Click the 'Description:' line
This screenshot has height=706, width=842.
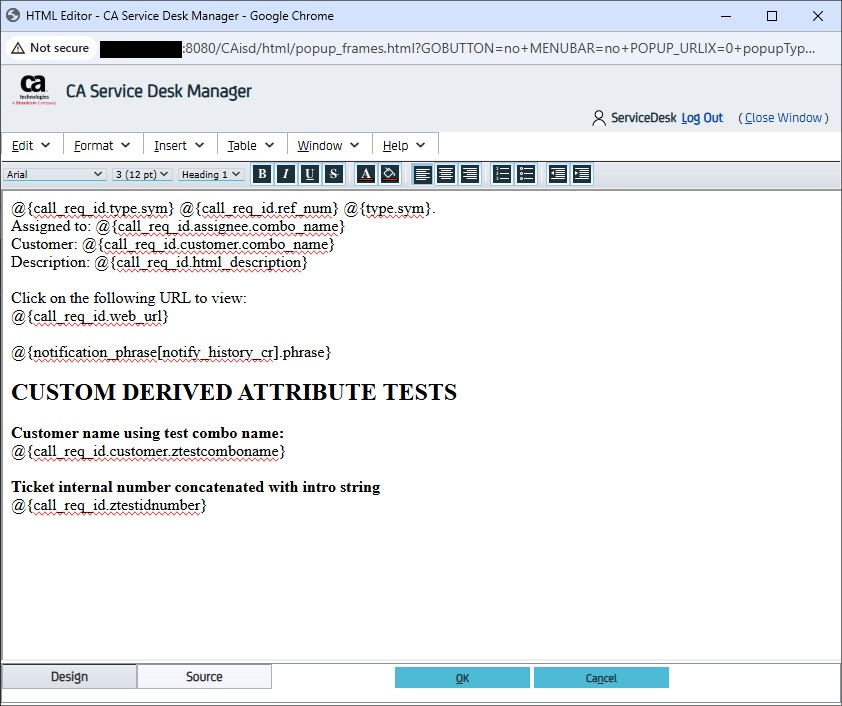tap(159, 262)
